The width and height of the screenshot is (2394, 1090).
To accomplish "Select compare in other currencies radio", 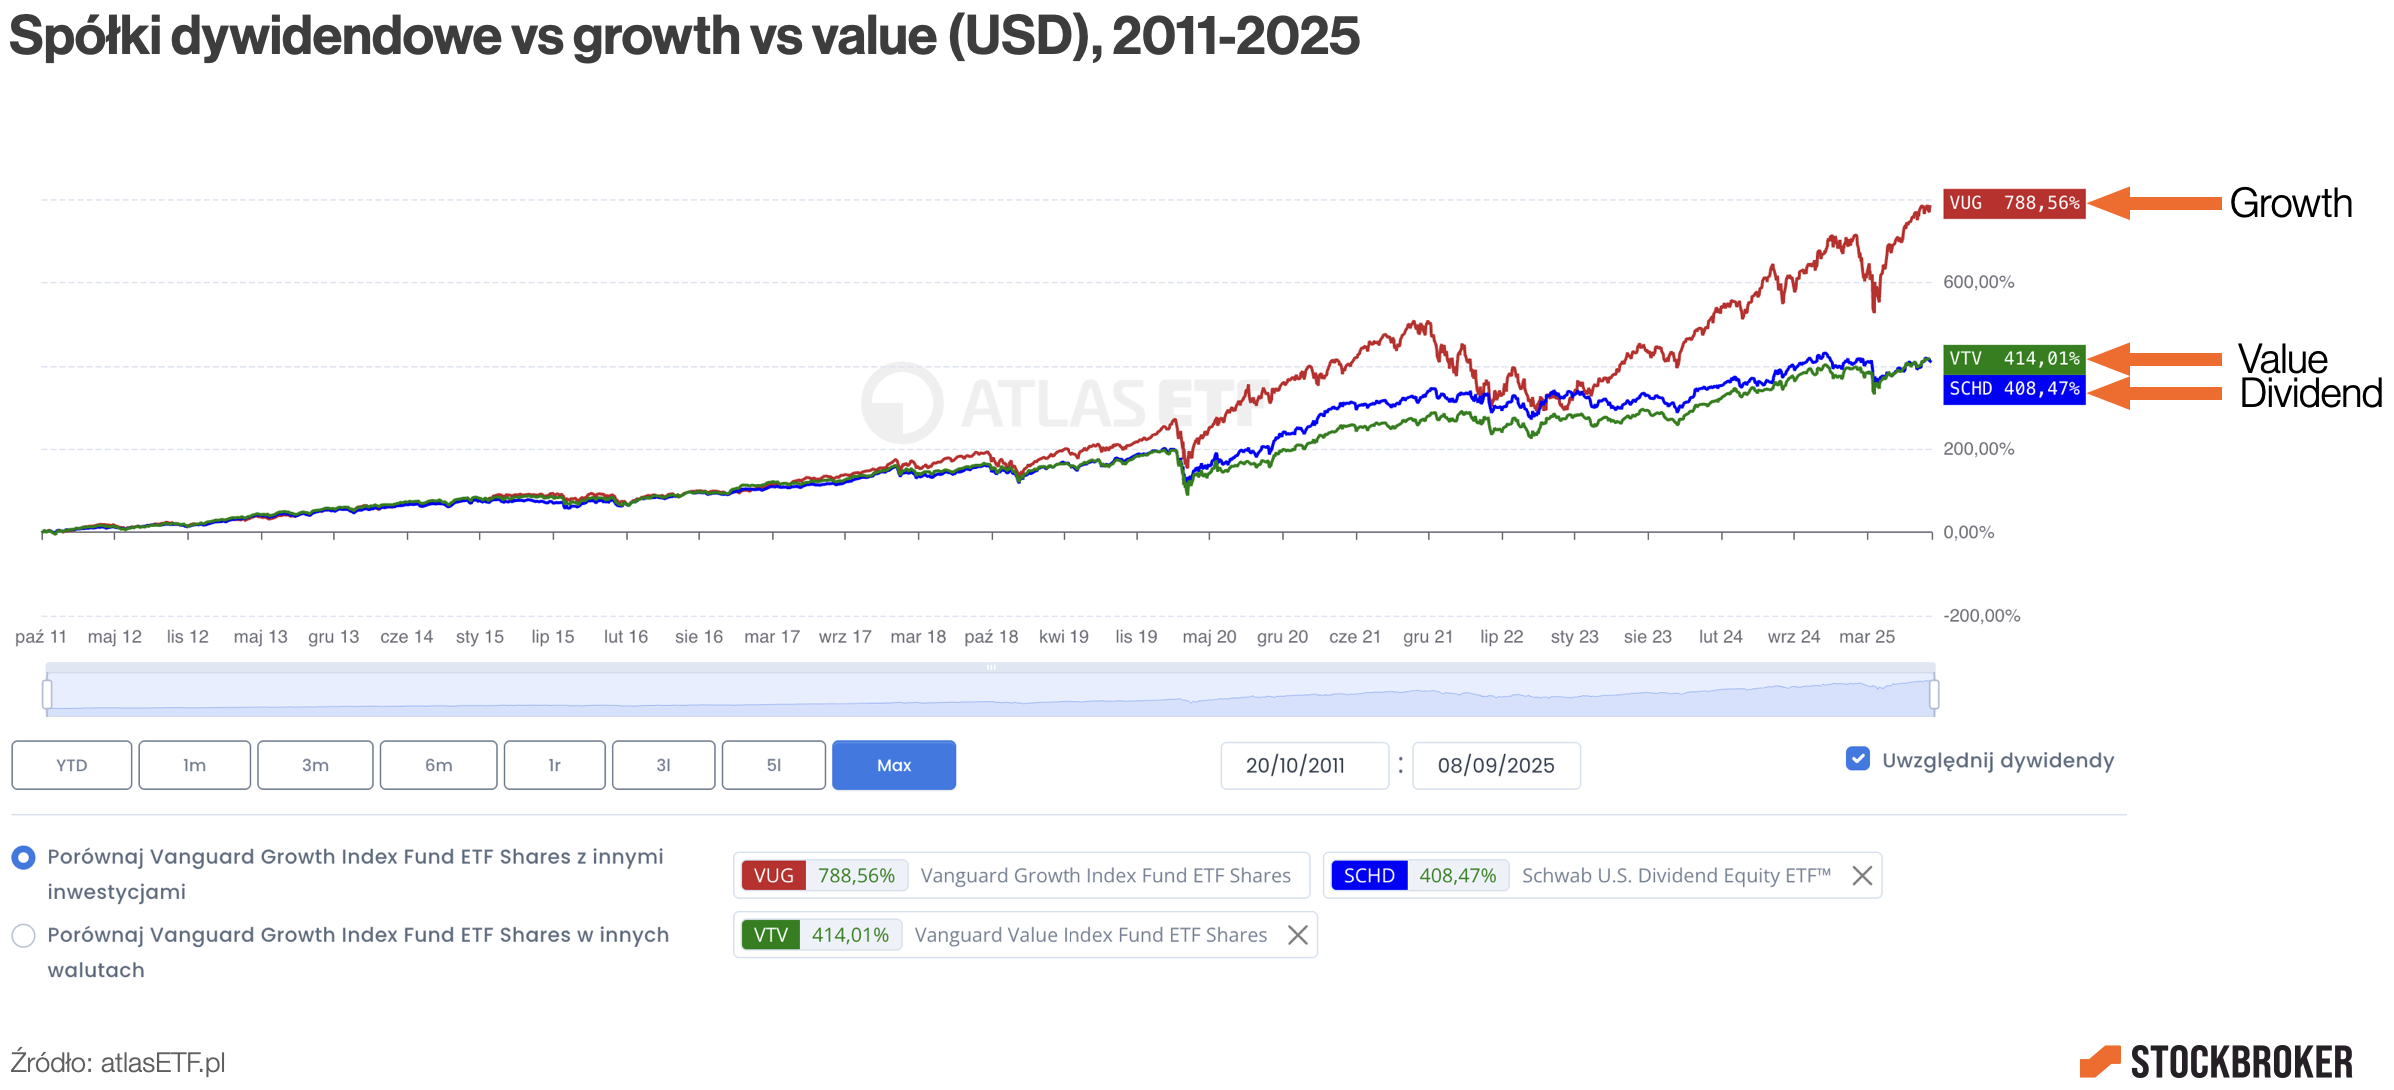I will [23, 936].
